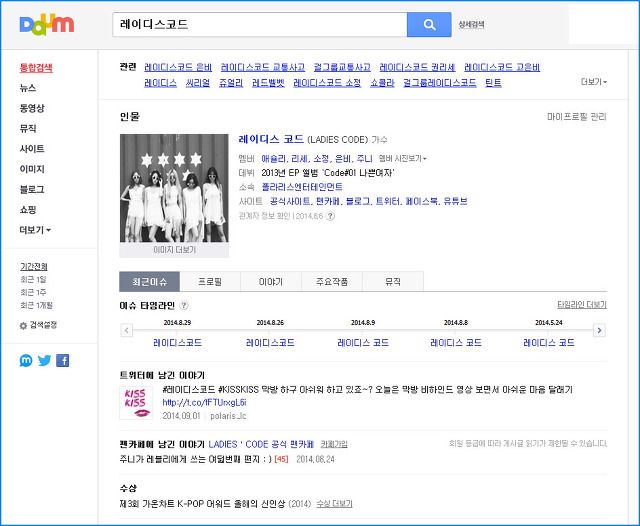640x526 pixels.
Task: Open LADIES' CODE 공식 팬카페 link
Action: coord(261,444)
